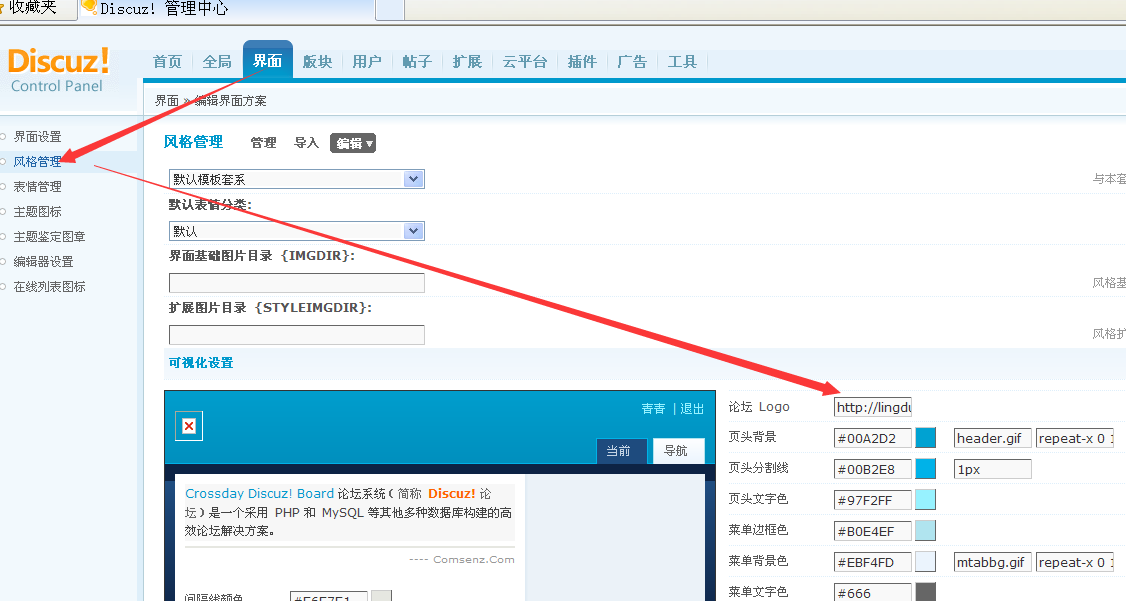Select the 界面 navigation tab
Viewport: 1126px width, 601px height.
[268, 60]
